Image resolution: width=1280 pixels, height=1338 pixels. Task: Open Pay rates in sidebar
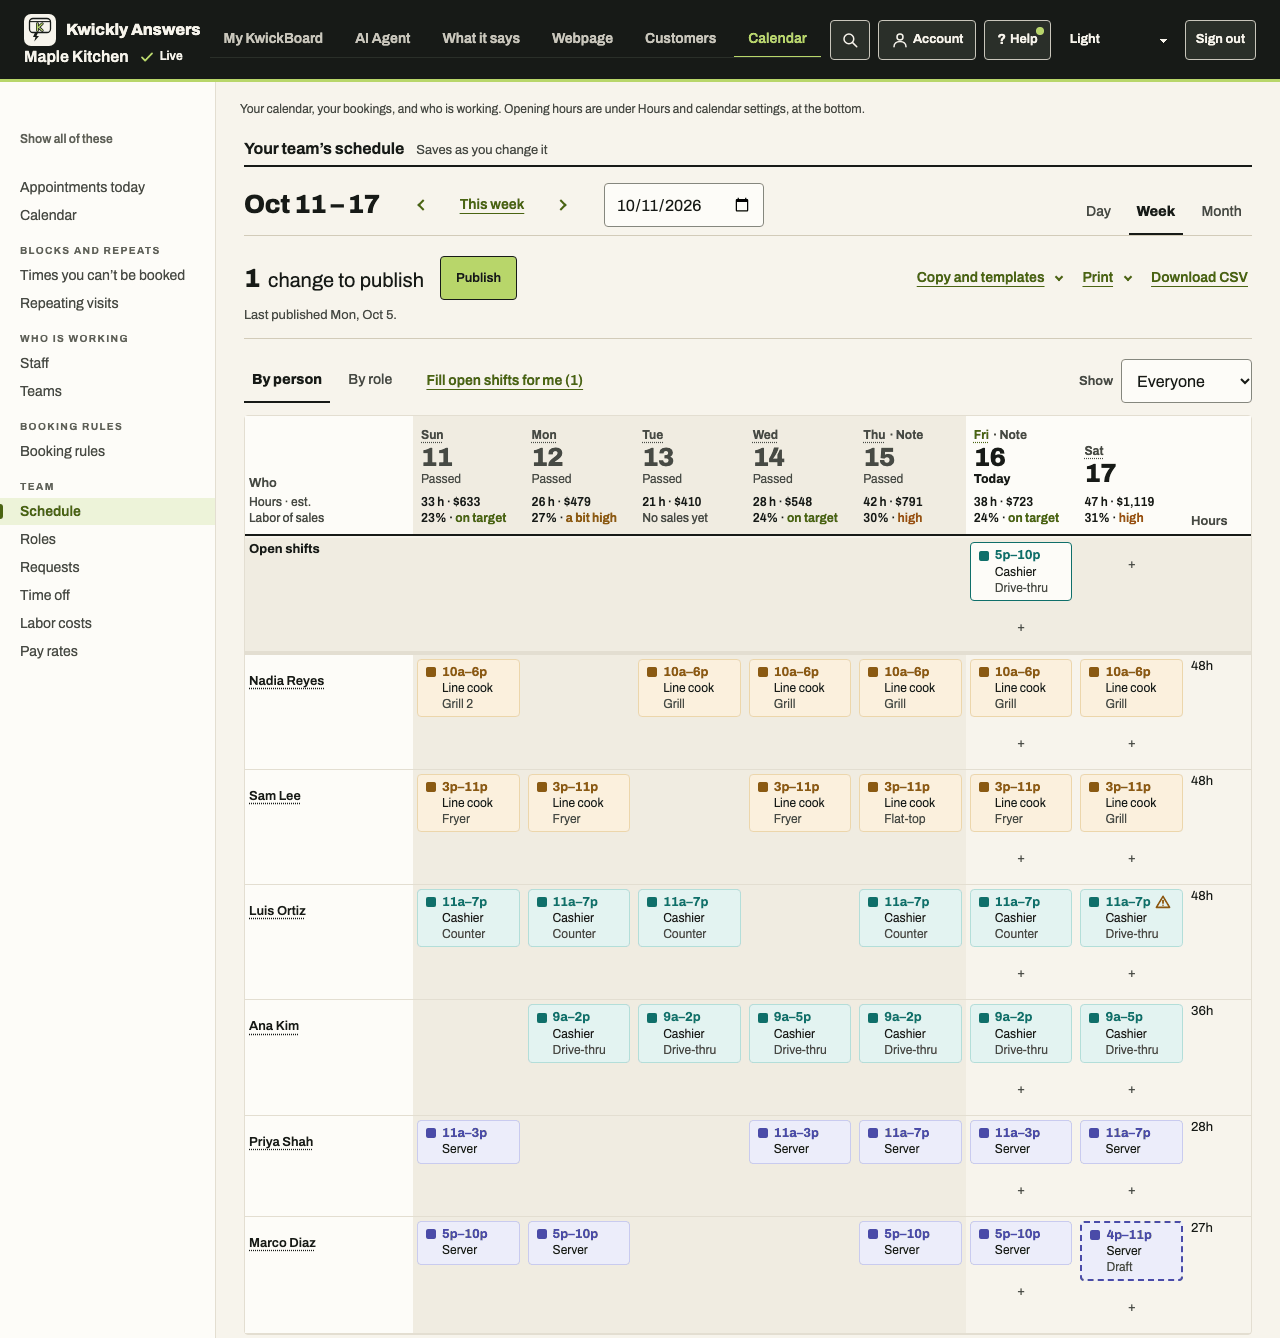tap(49, 651)
